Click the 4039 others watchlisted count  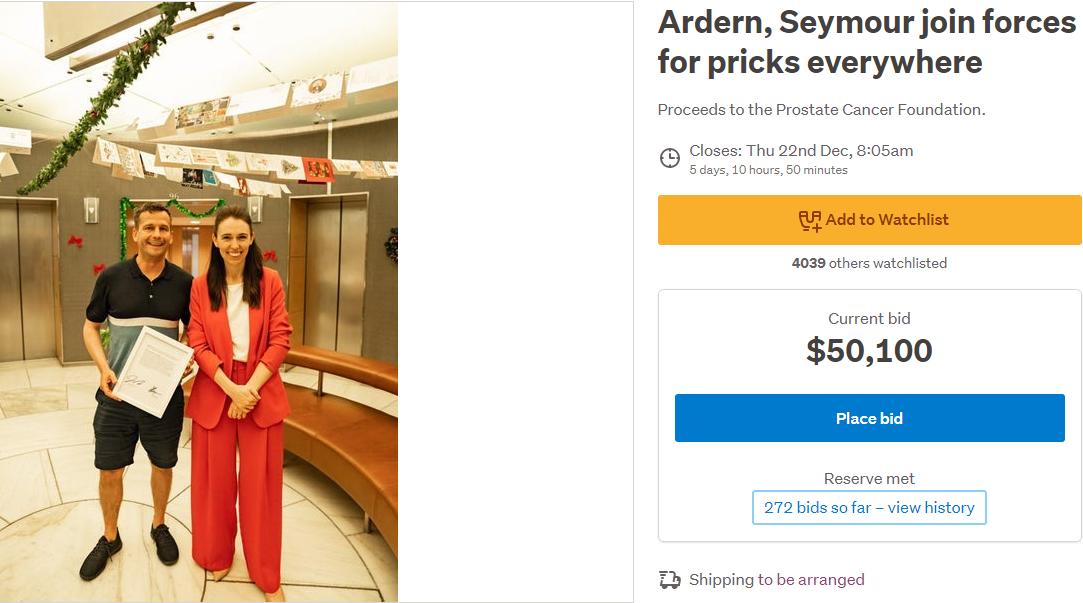click(869, 264)
